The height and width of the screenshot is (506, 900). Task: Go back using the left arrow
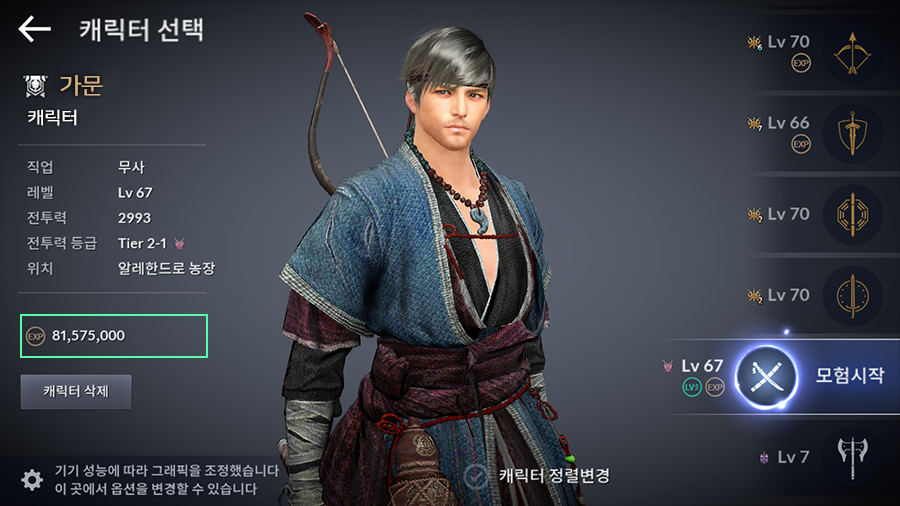tap(34, 29)
